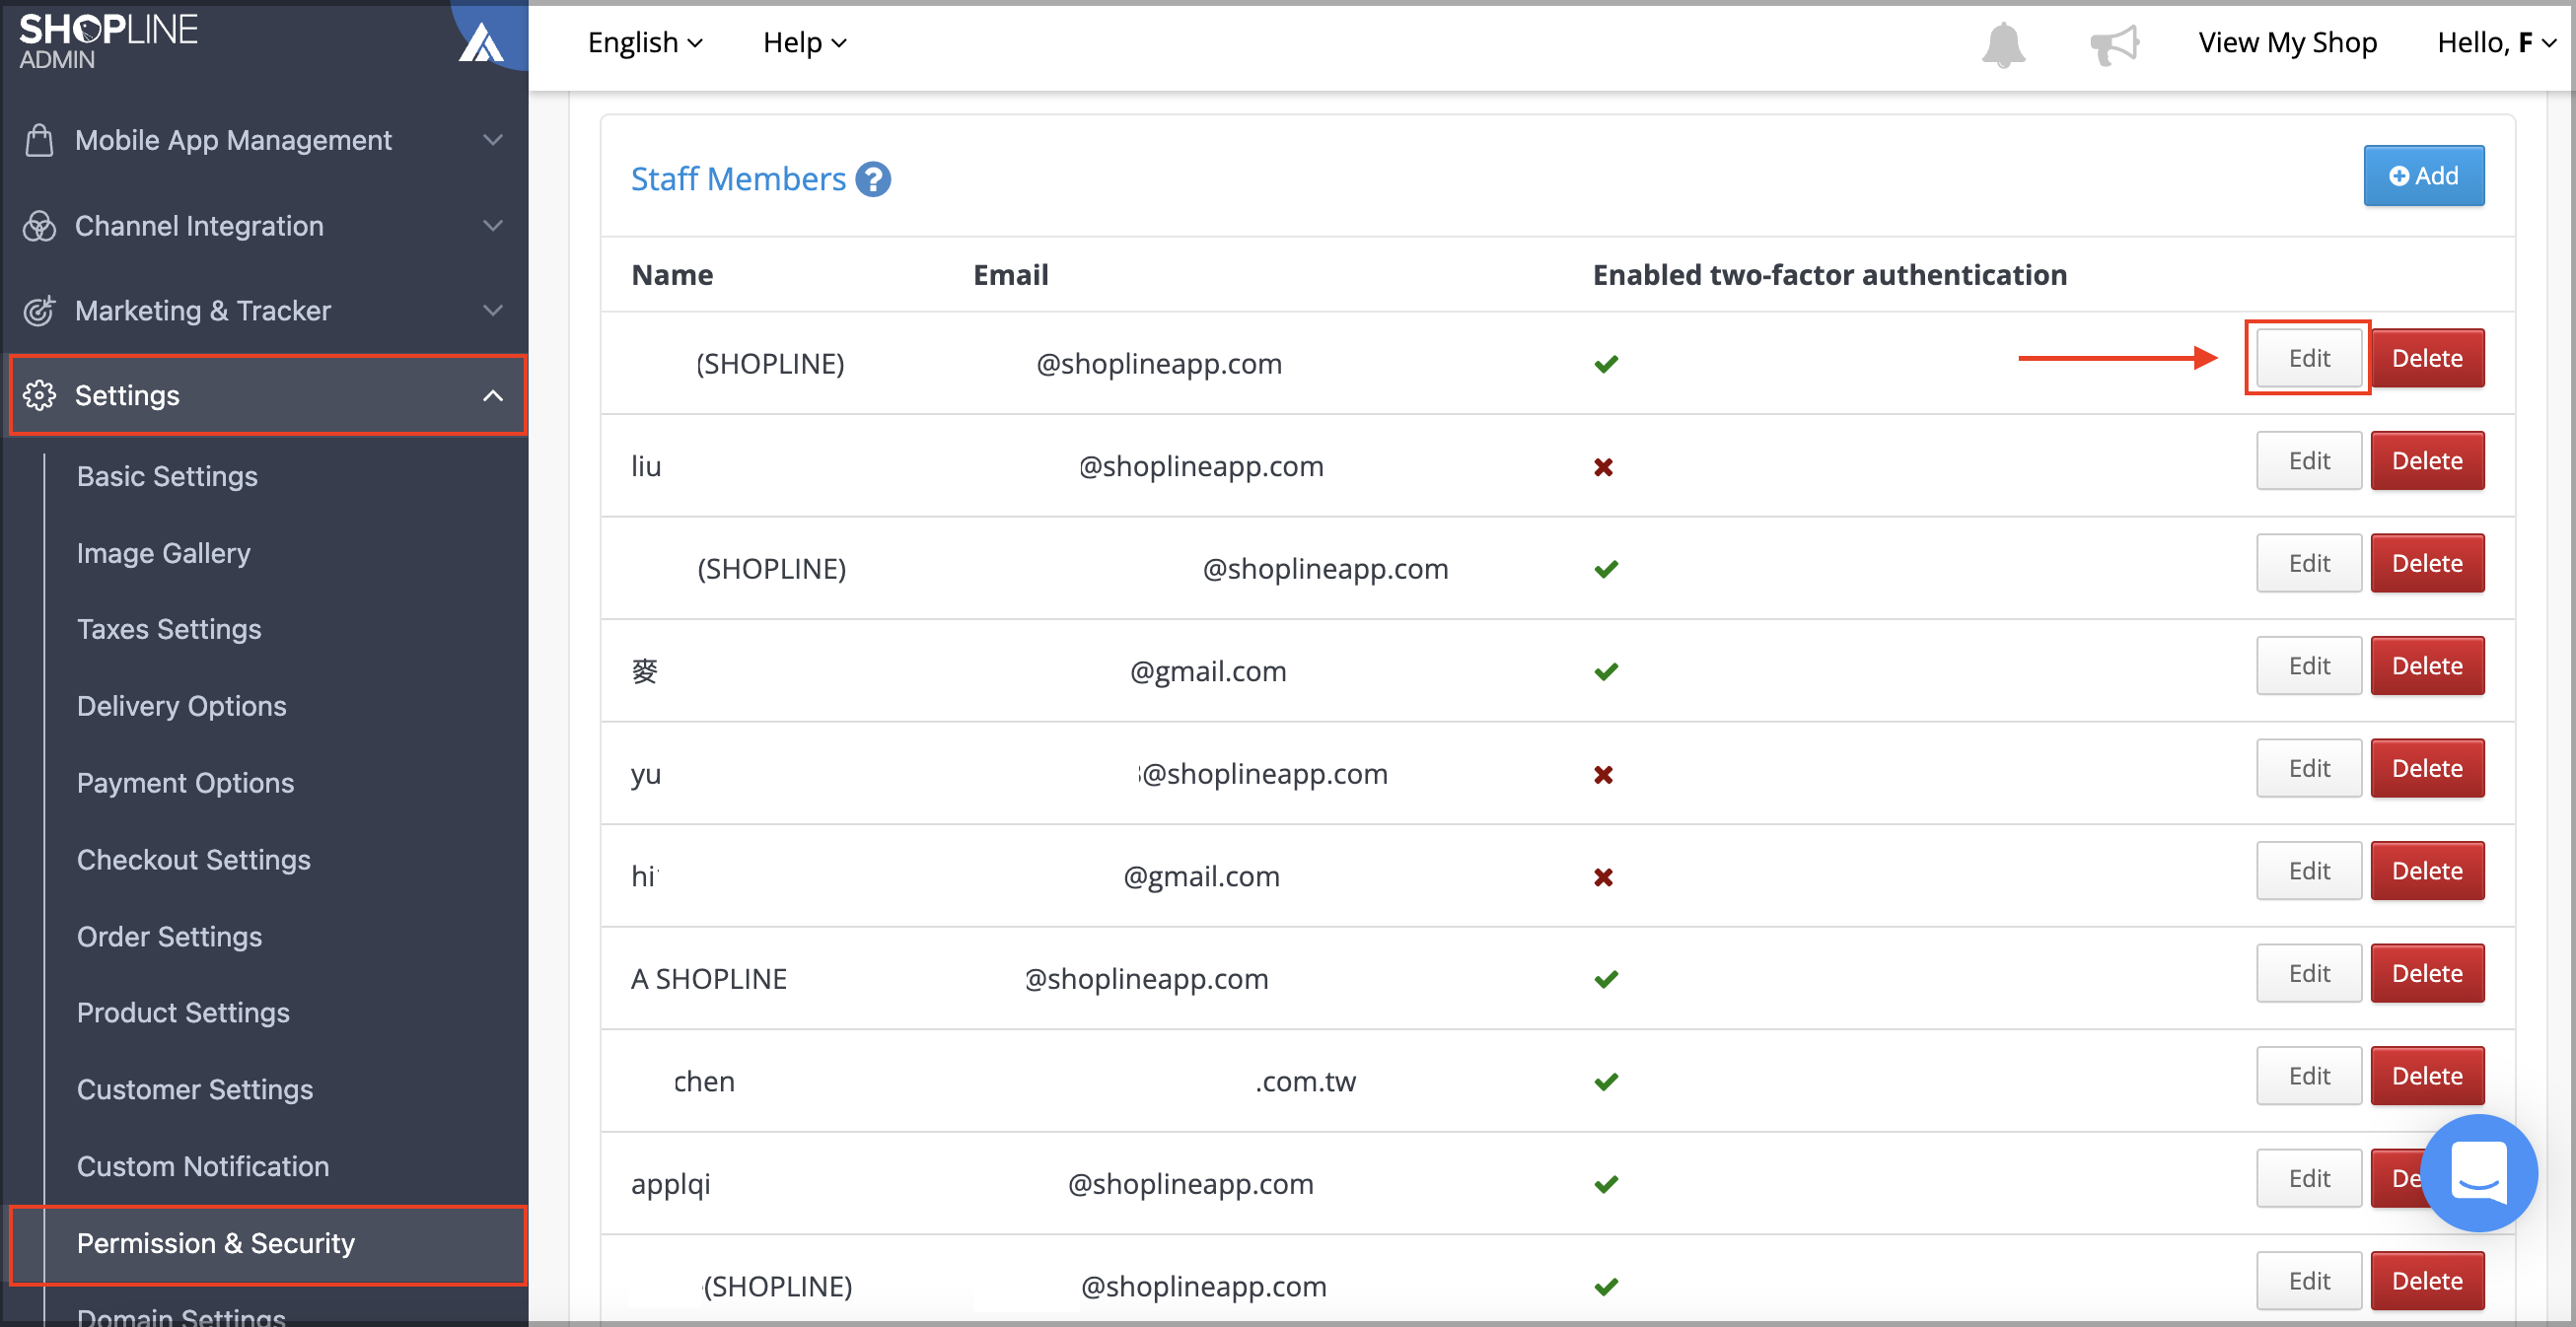Screen dimensions: 2576x1327
Task: Click the notification bell icon
Action: coord(2003,44)
